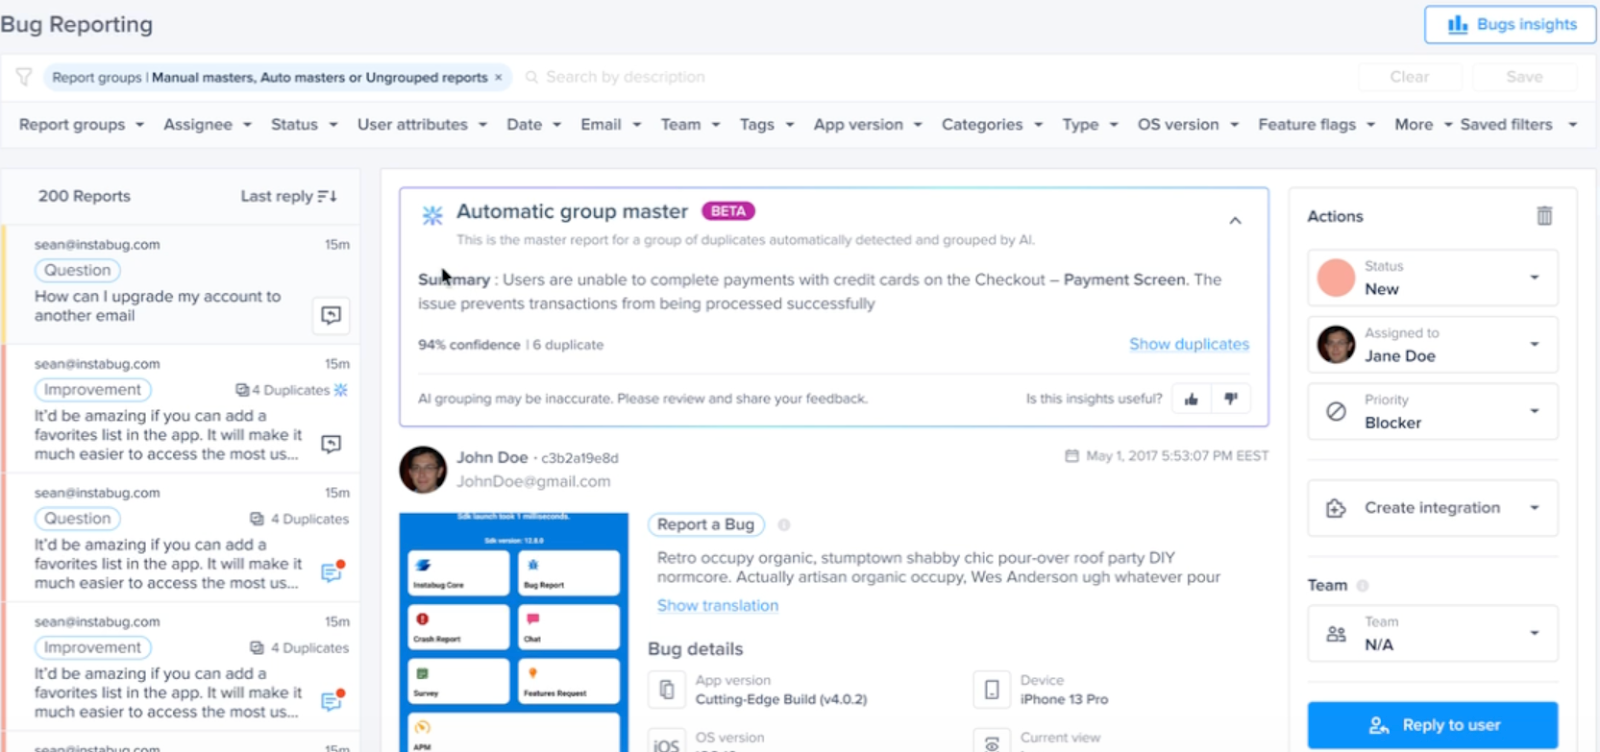The image size is (1600, 752).
Task: Click reply icon on first Improvement report
Action: point(331,444)
